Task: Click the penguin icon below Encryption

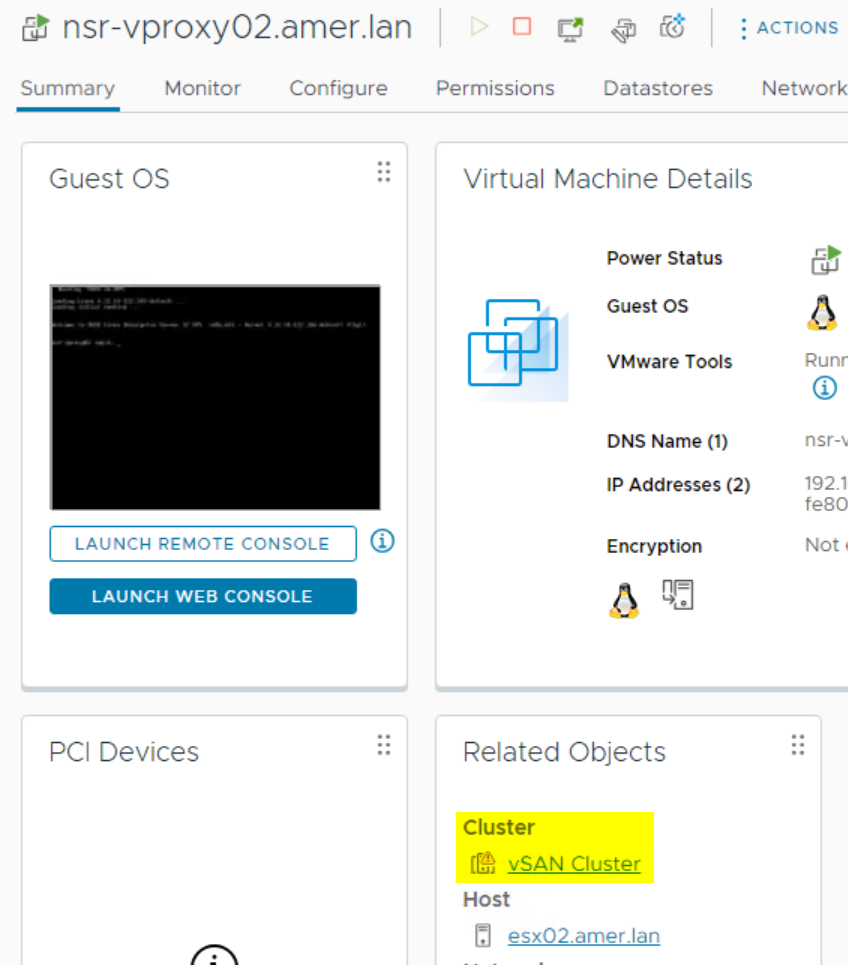Action: coord(624,600)
